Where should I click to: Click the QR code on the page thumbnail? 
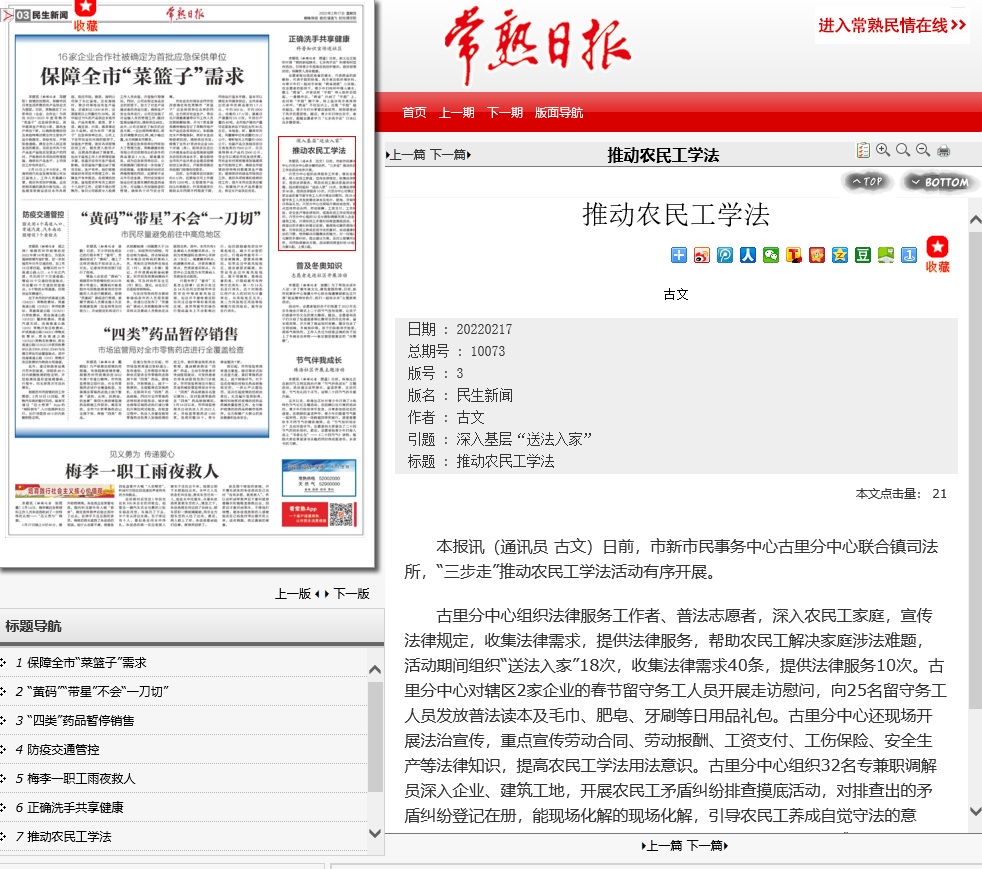pyautogui.click(x=341, y=515)
